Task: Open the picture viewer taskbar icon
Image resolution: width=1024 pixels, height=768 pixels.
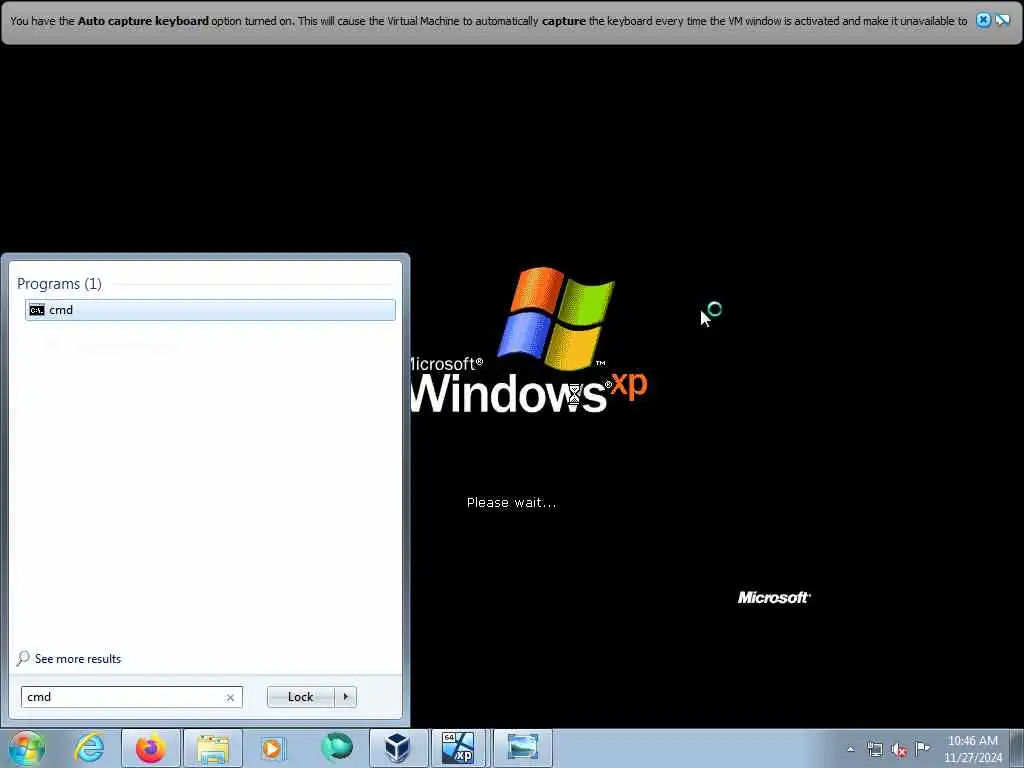Action: coord(522,748)
